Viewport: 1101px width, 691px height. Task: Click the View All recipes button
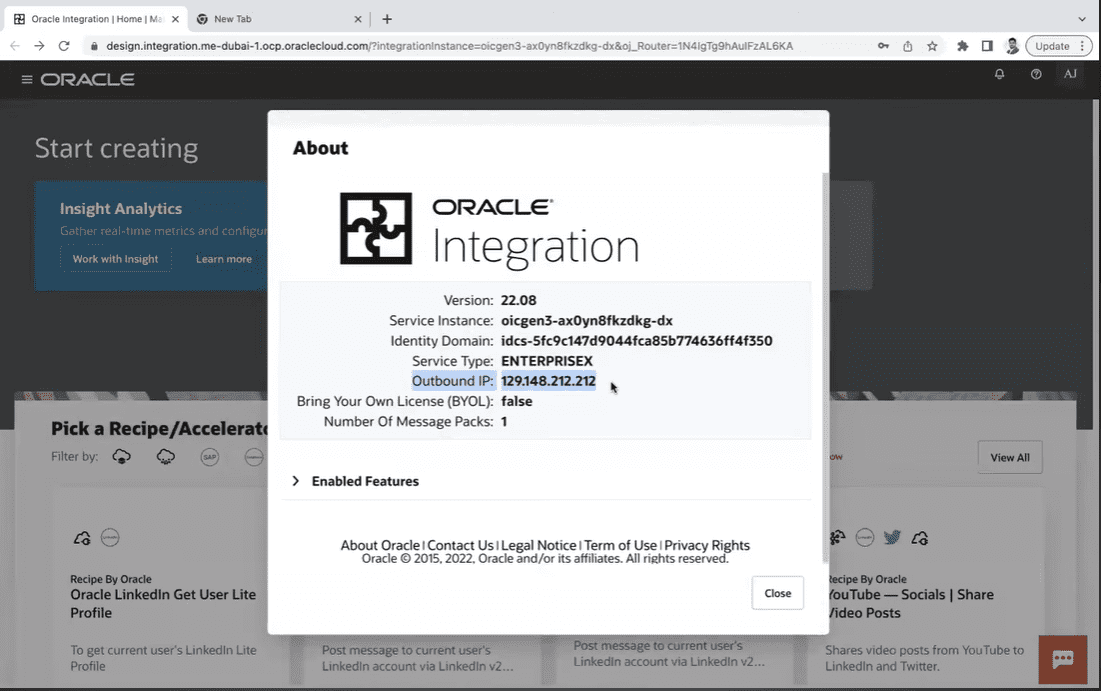[1010, 457]
